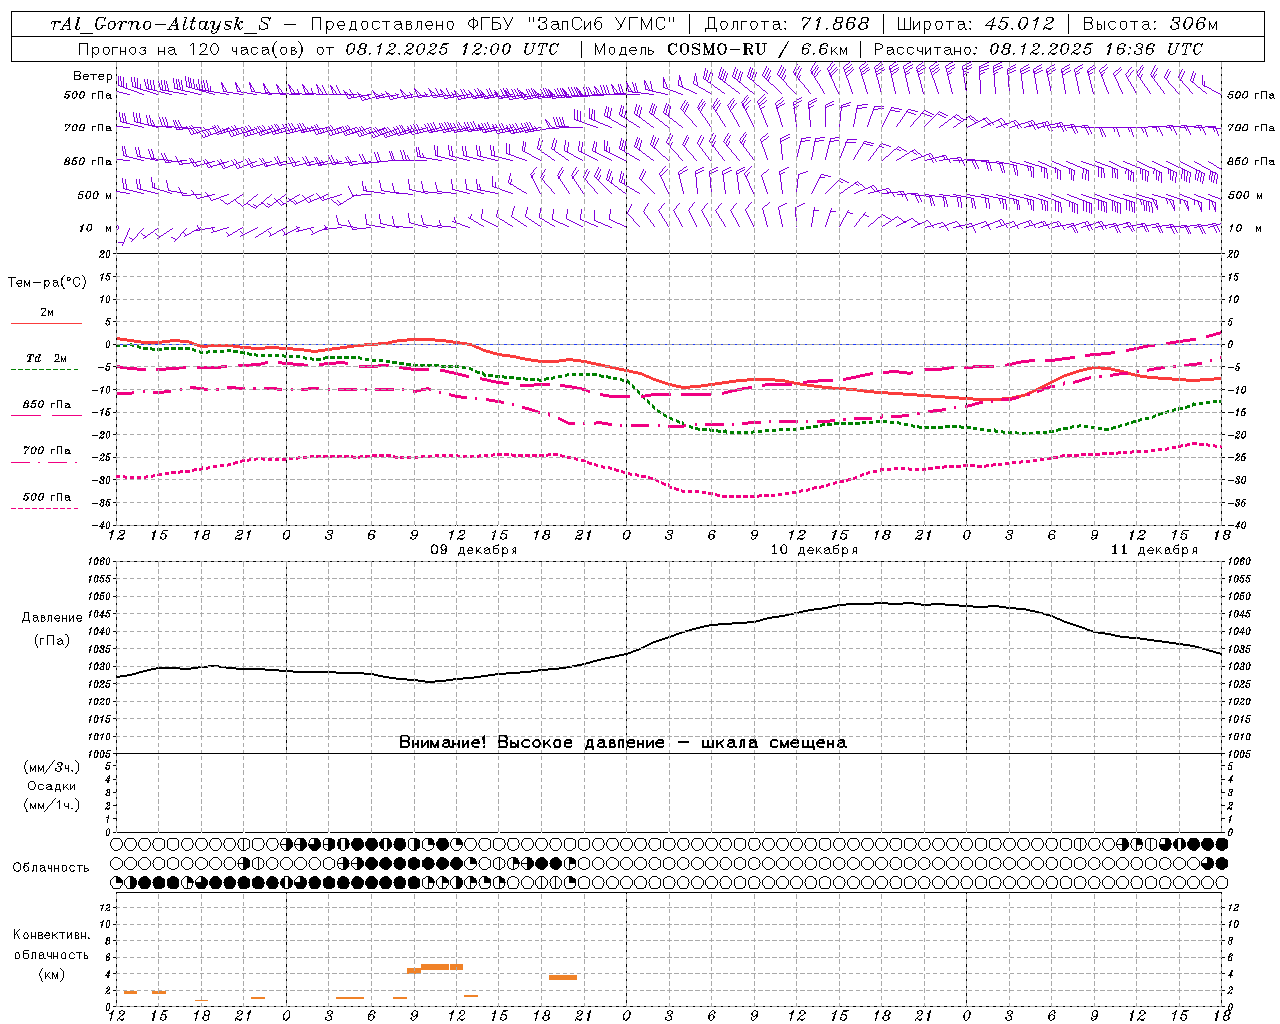
Task: Click the "2м" temperature legend label
Action: [47, 312]
